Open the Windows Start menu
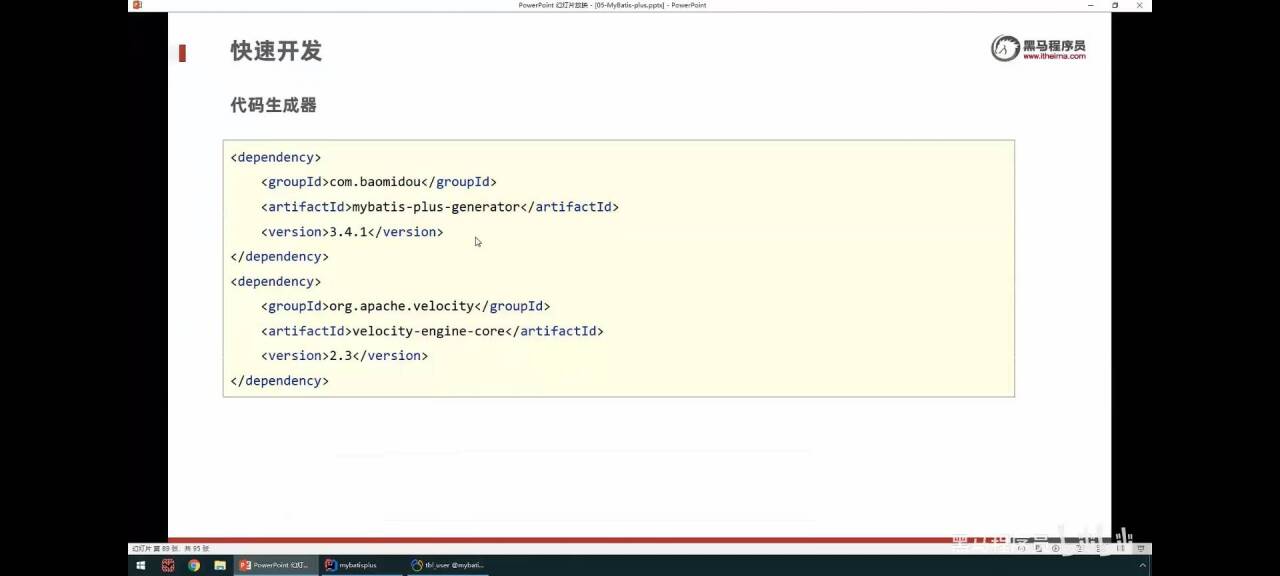The width and height of the screenshot is (1280, 576). pyautogui.click(x=141, y=565)
